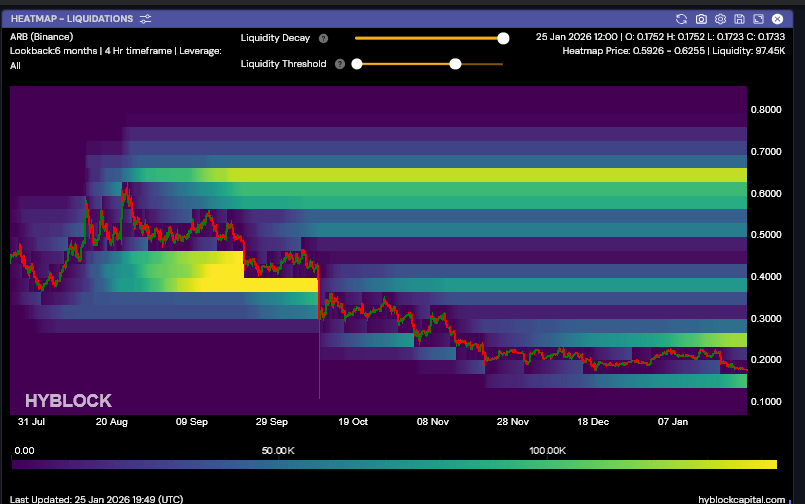Click the 100.00K scale label

click(x=547, y=451)
